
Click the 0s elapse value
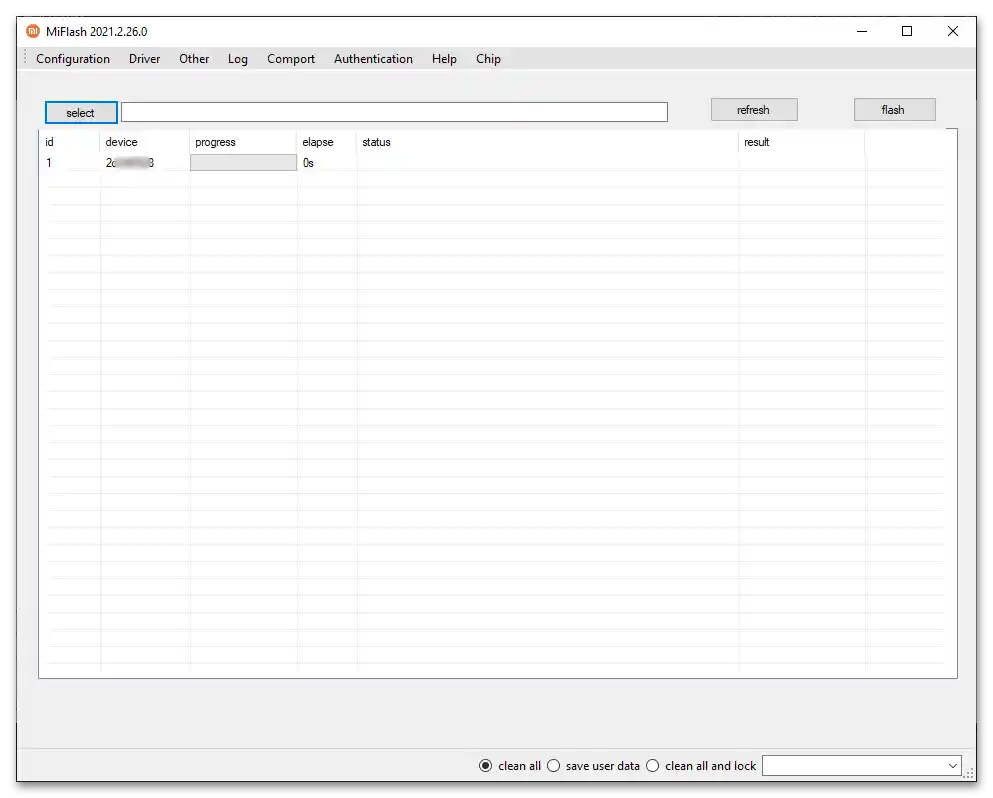point(308,163)
